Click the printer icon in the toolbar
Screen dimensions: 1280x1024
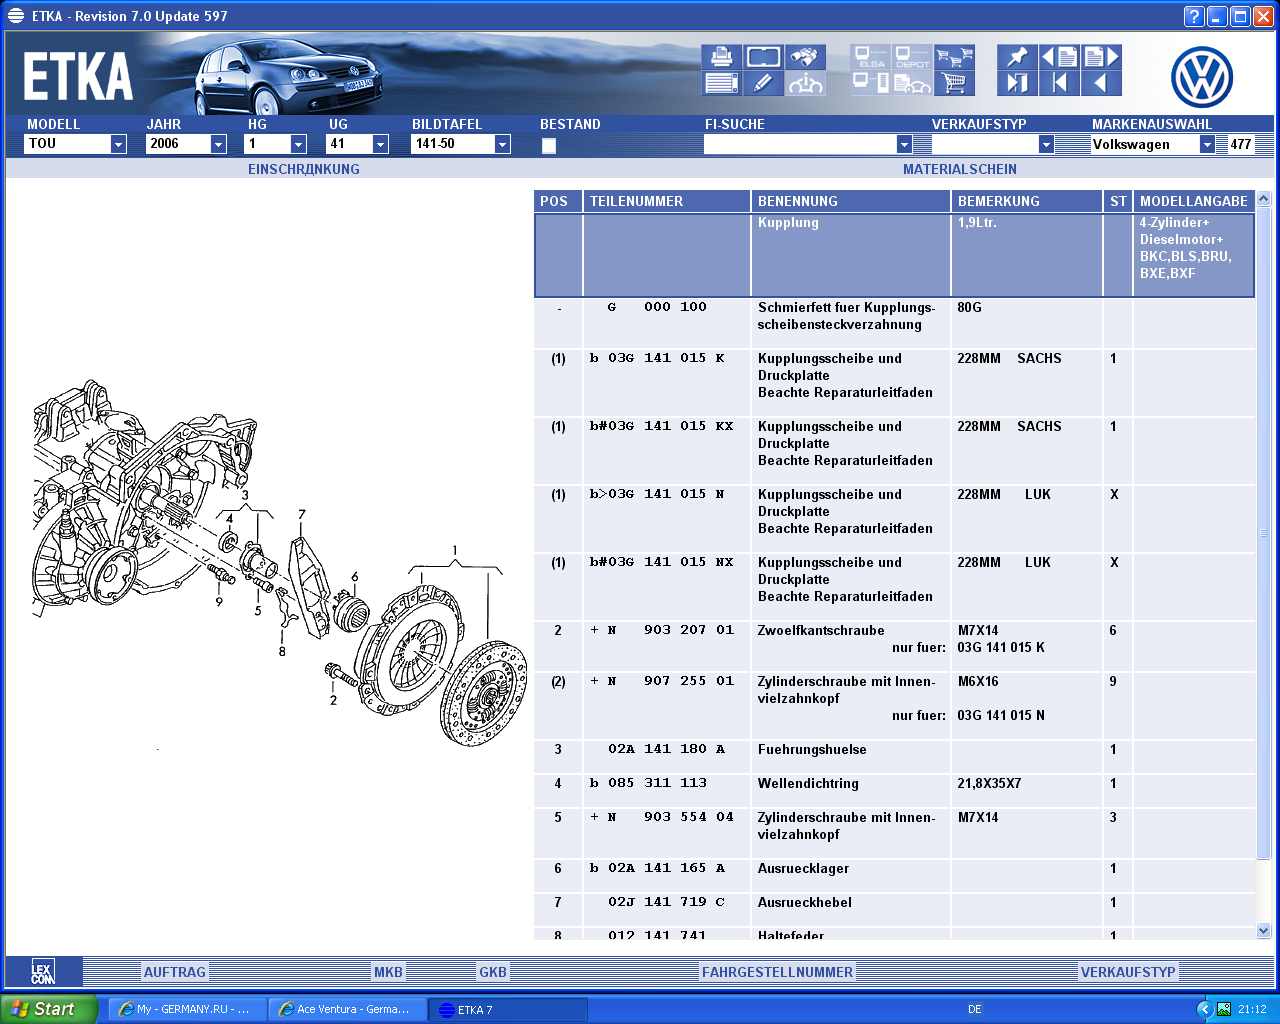721,57
